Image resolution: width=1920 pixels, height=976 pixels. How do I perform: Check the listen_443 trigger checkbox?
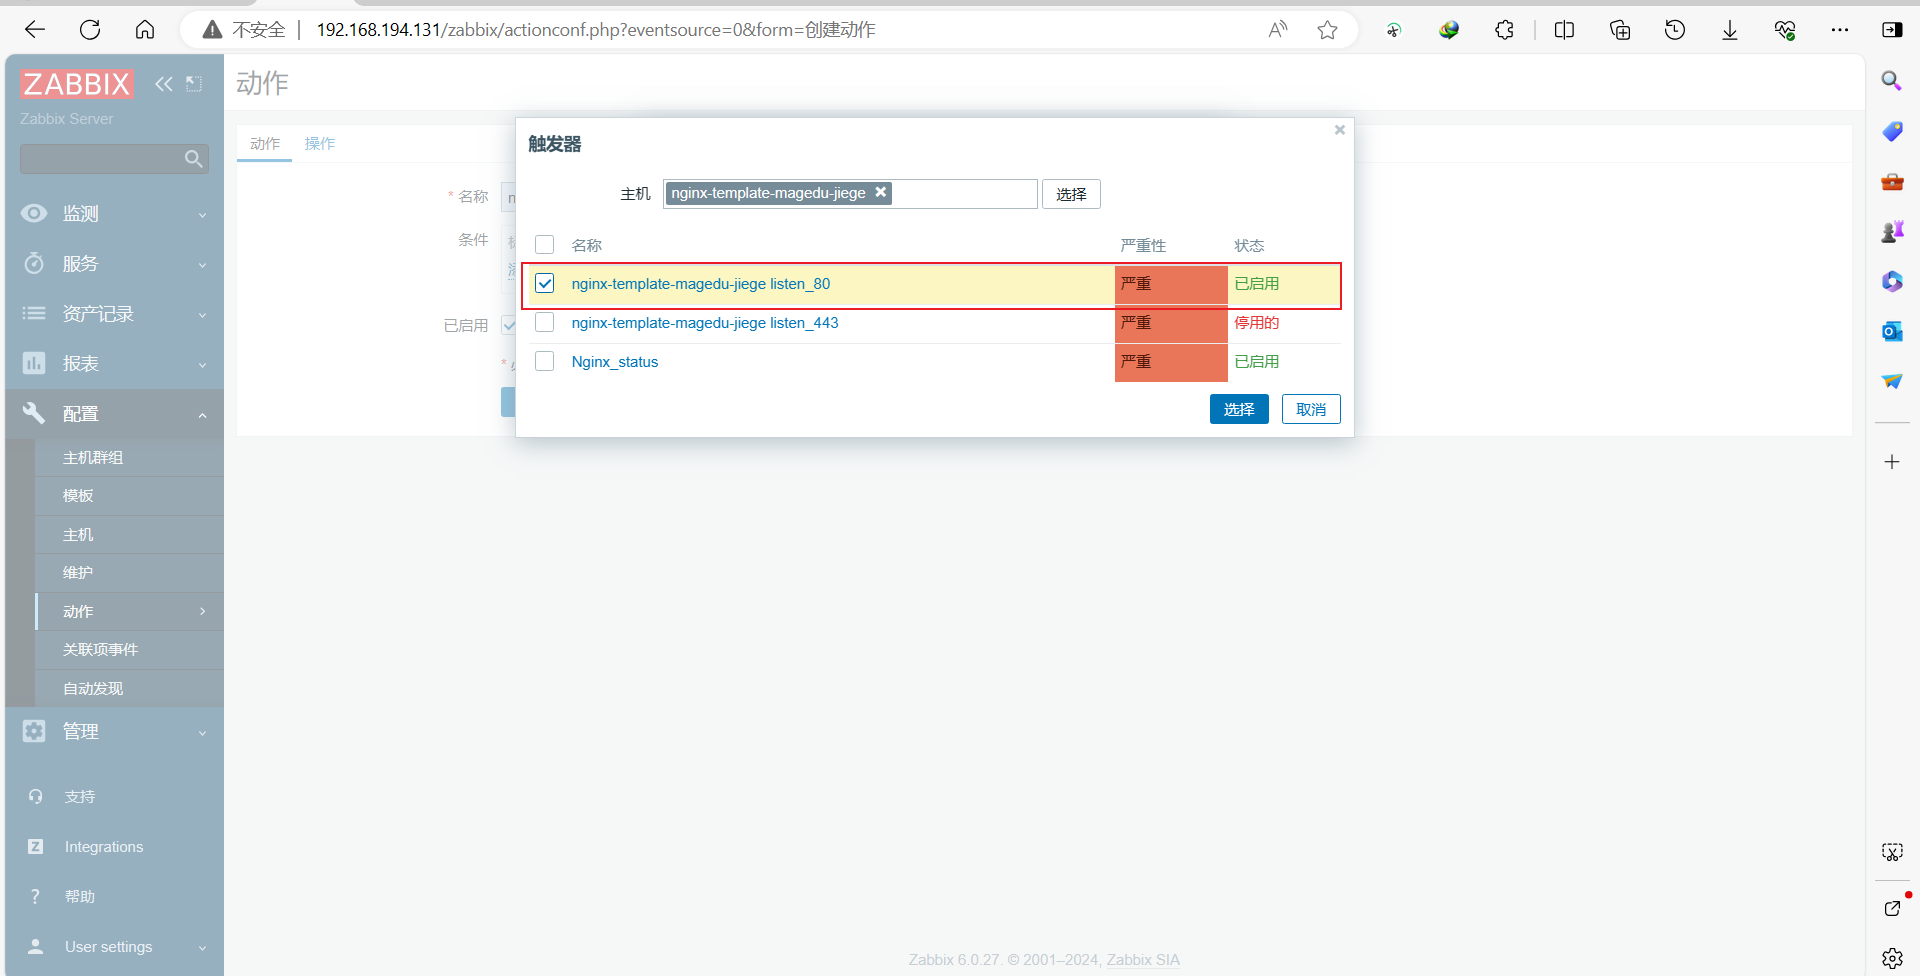tap(545, 322)
